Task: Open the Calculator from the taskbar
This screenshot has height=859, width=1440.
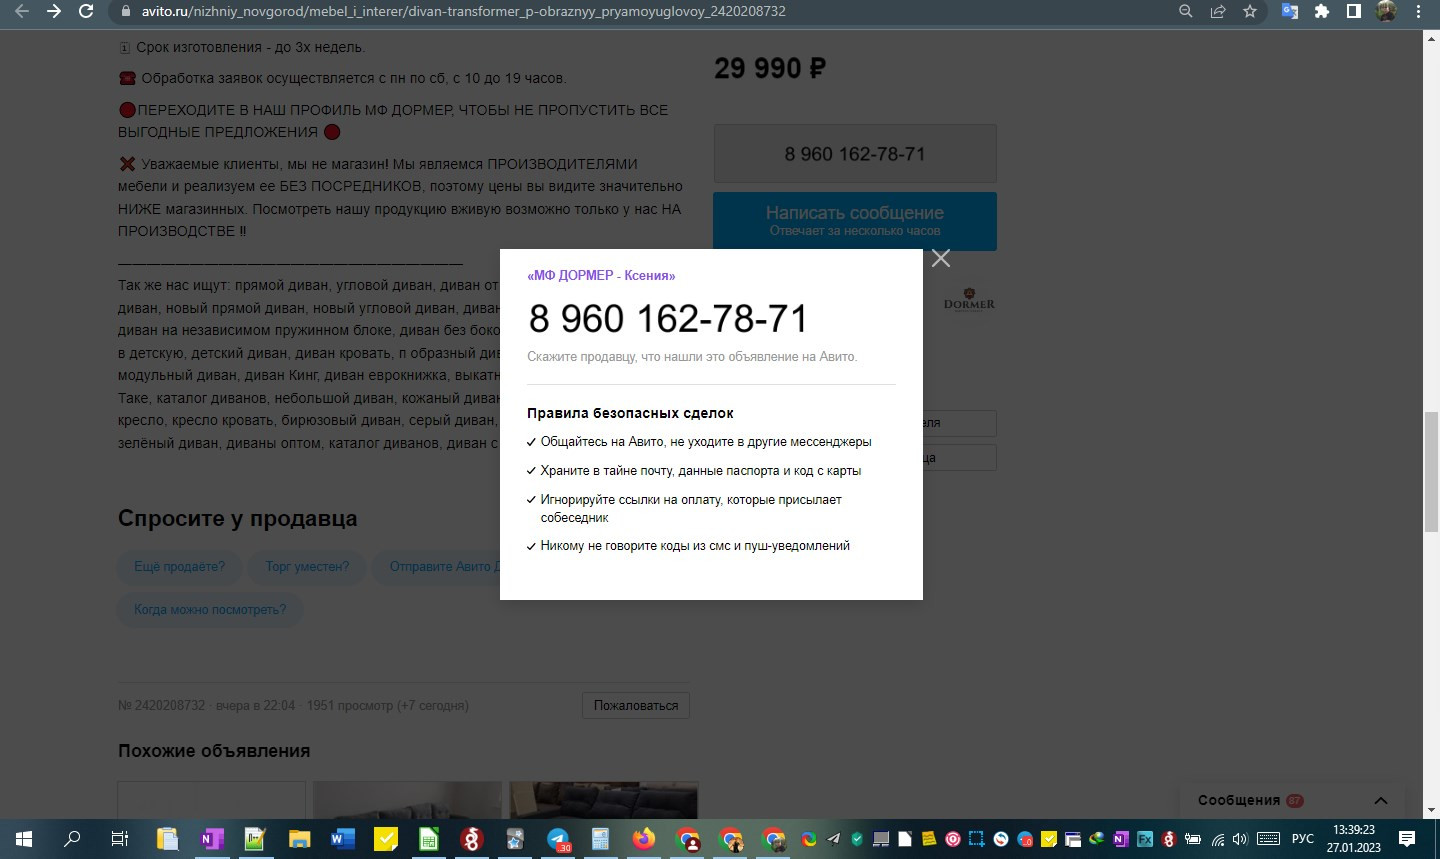Action: 600,839
